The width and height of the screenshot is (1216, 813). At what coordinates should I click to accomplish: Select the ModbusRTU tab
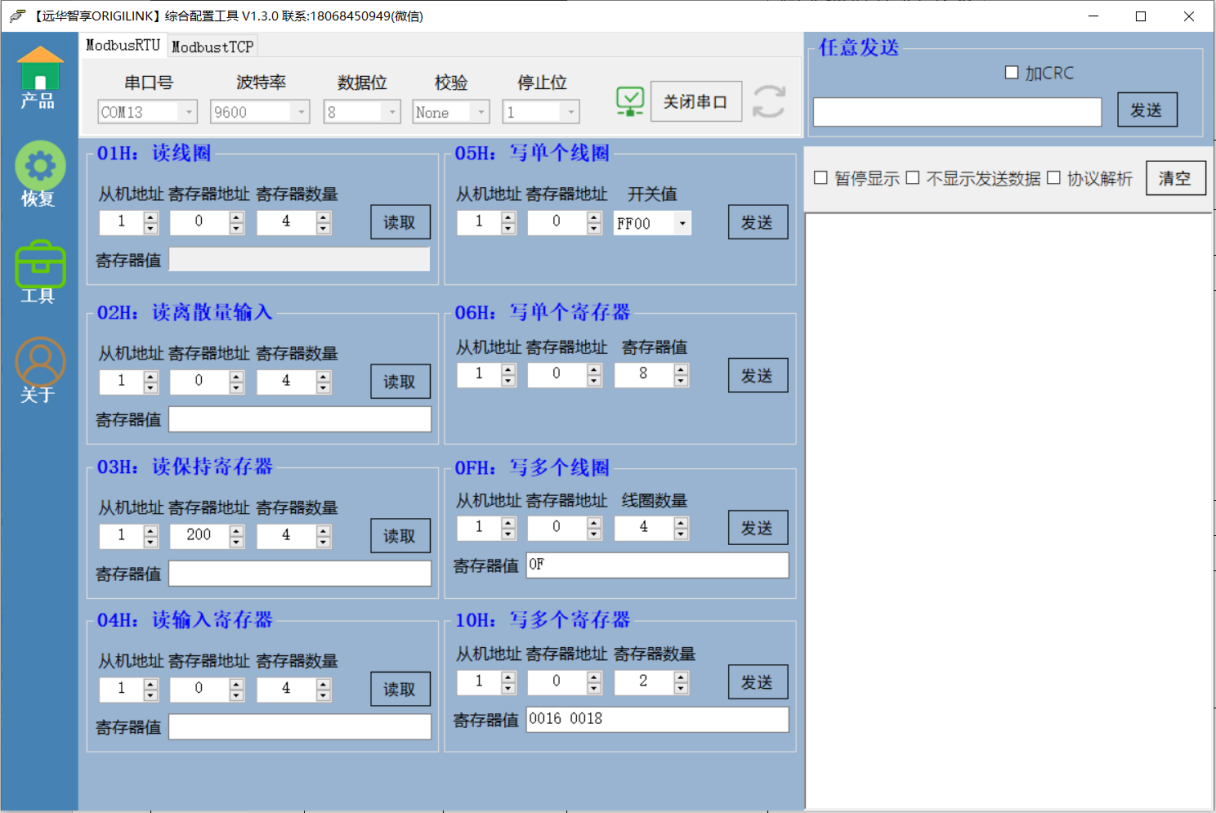[x=122, y=46]
